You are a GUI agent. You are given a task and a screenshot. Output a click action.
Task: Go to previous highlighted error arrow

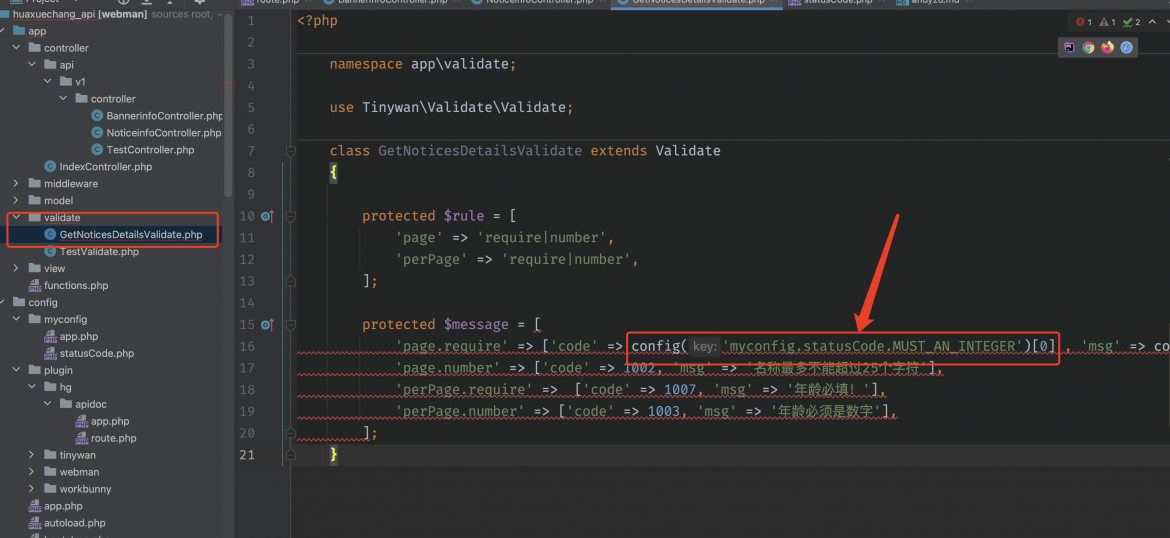pyautogui.click(x=1151, y=22)
